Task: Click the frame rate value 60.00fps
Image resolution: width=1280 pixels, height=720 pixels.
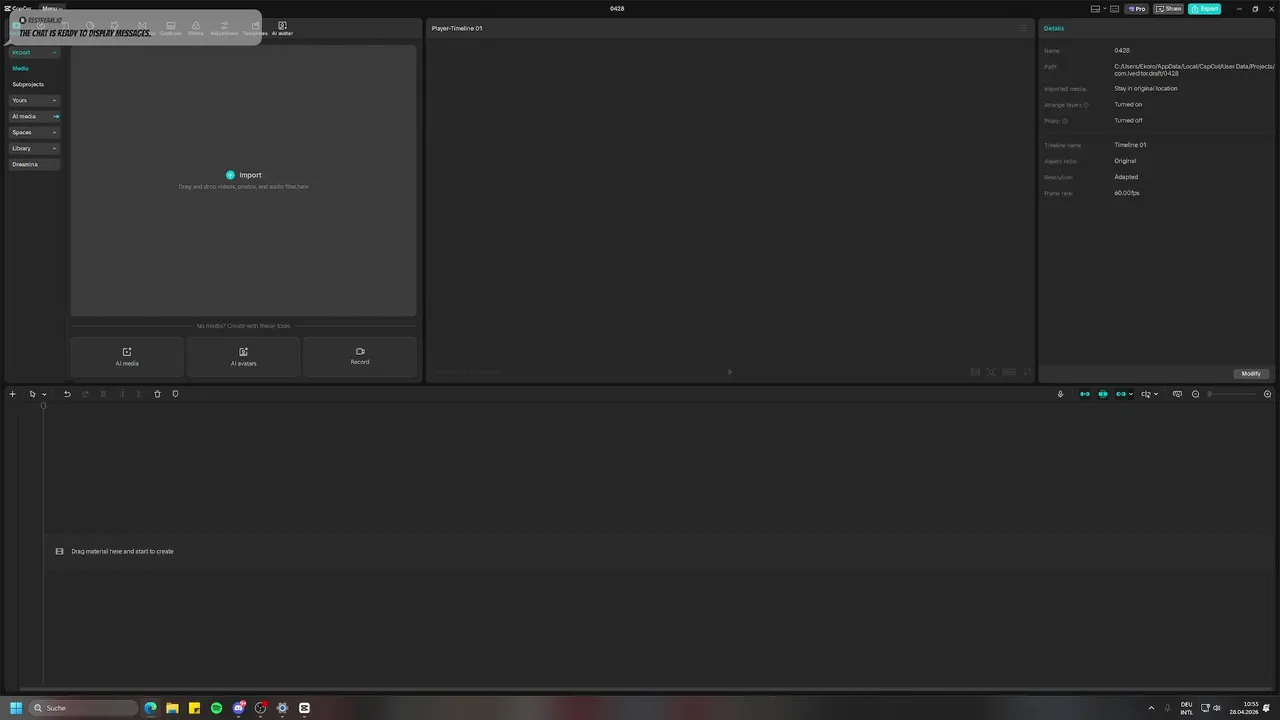Action: tap(1127, 193)
